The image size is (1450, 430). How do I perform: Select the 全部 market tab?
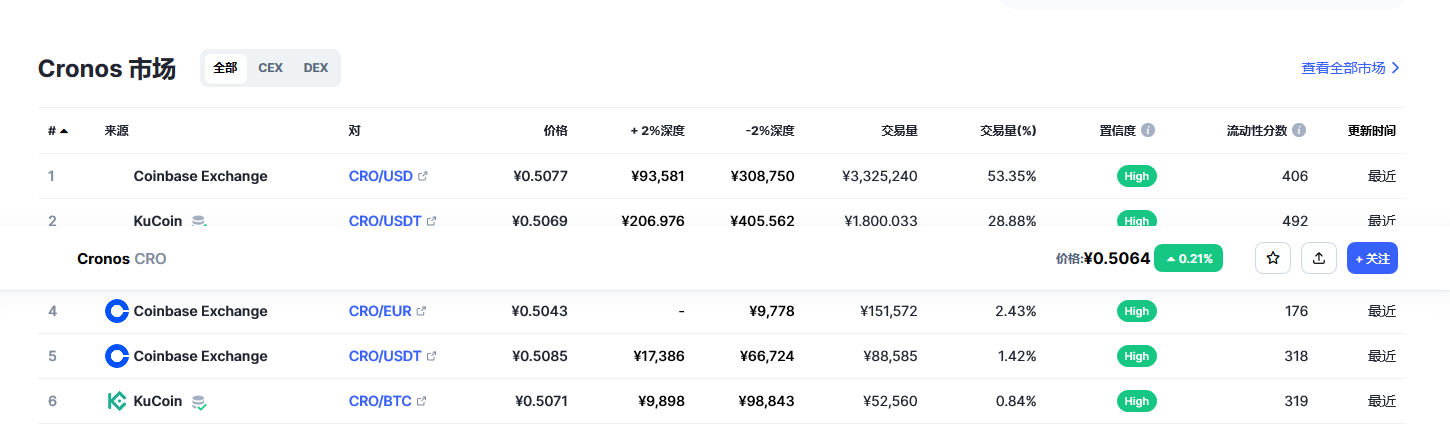tap(225, 68)
